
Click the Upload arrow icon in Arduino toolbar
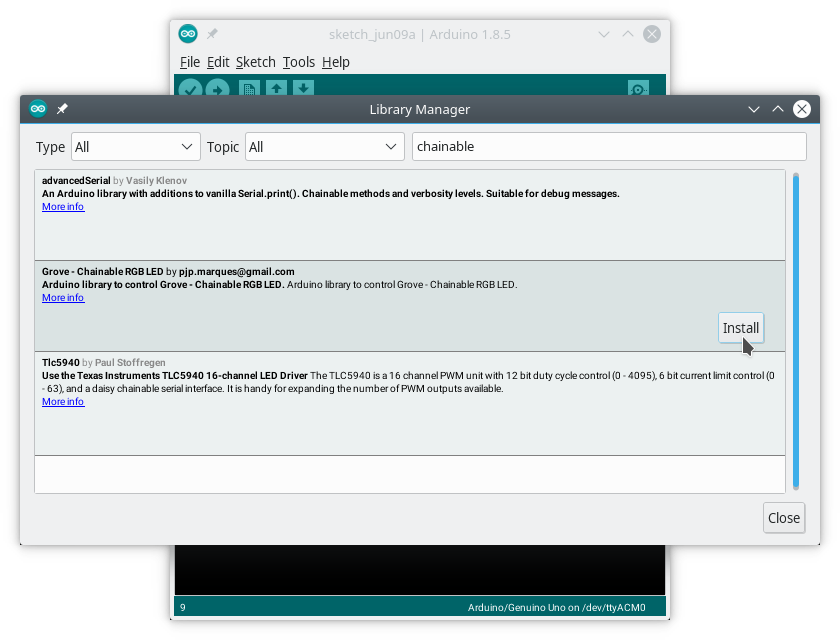[218, 88]
